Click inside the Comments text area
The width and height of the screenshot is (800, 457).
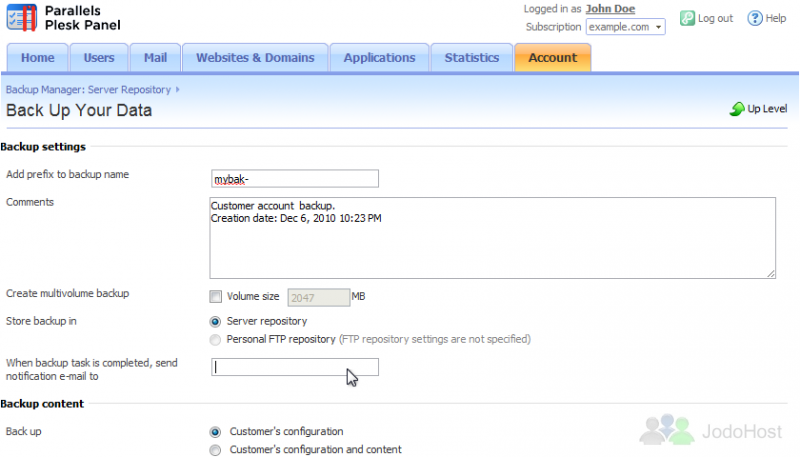(492, 238)
